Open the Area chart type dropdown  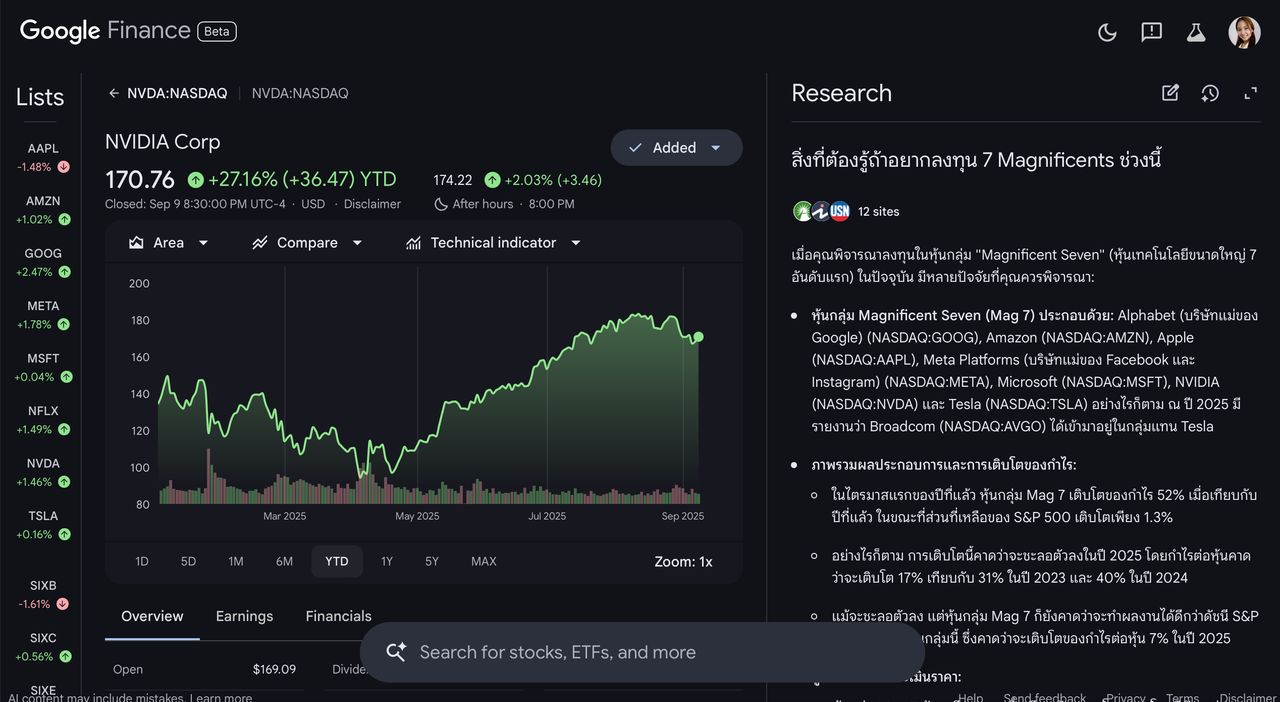169,243
